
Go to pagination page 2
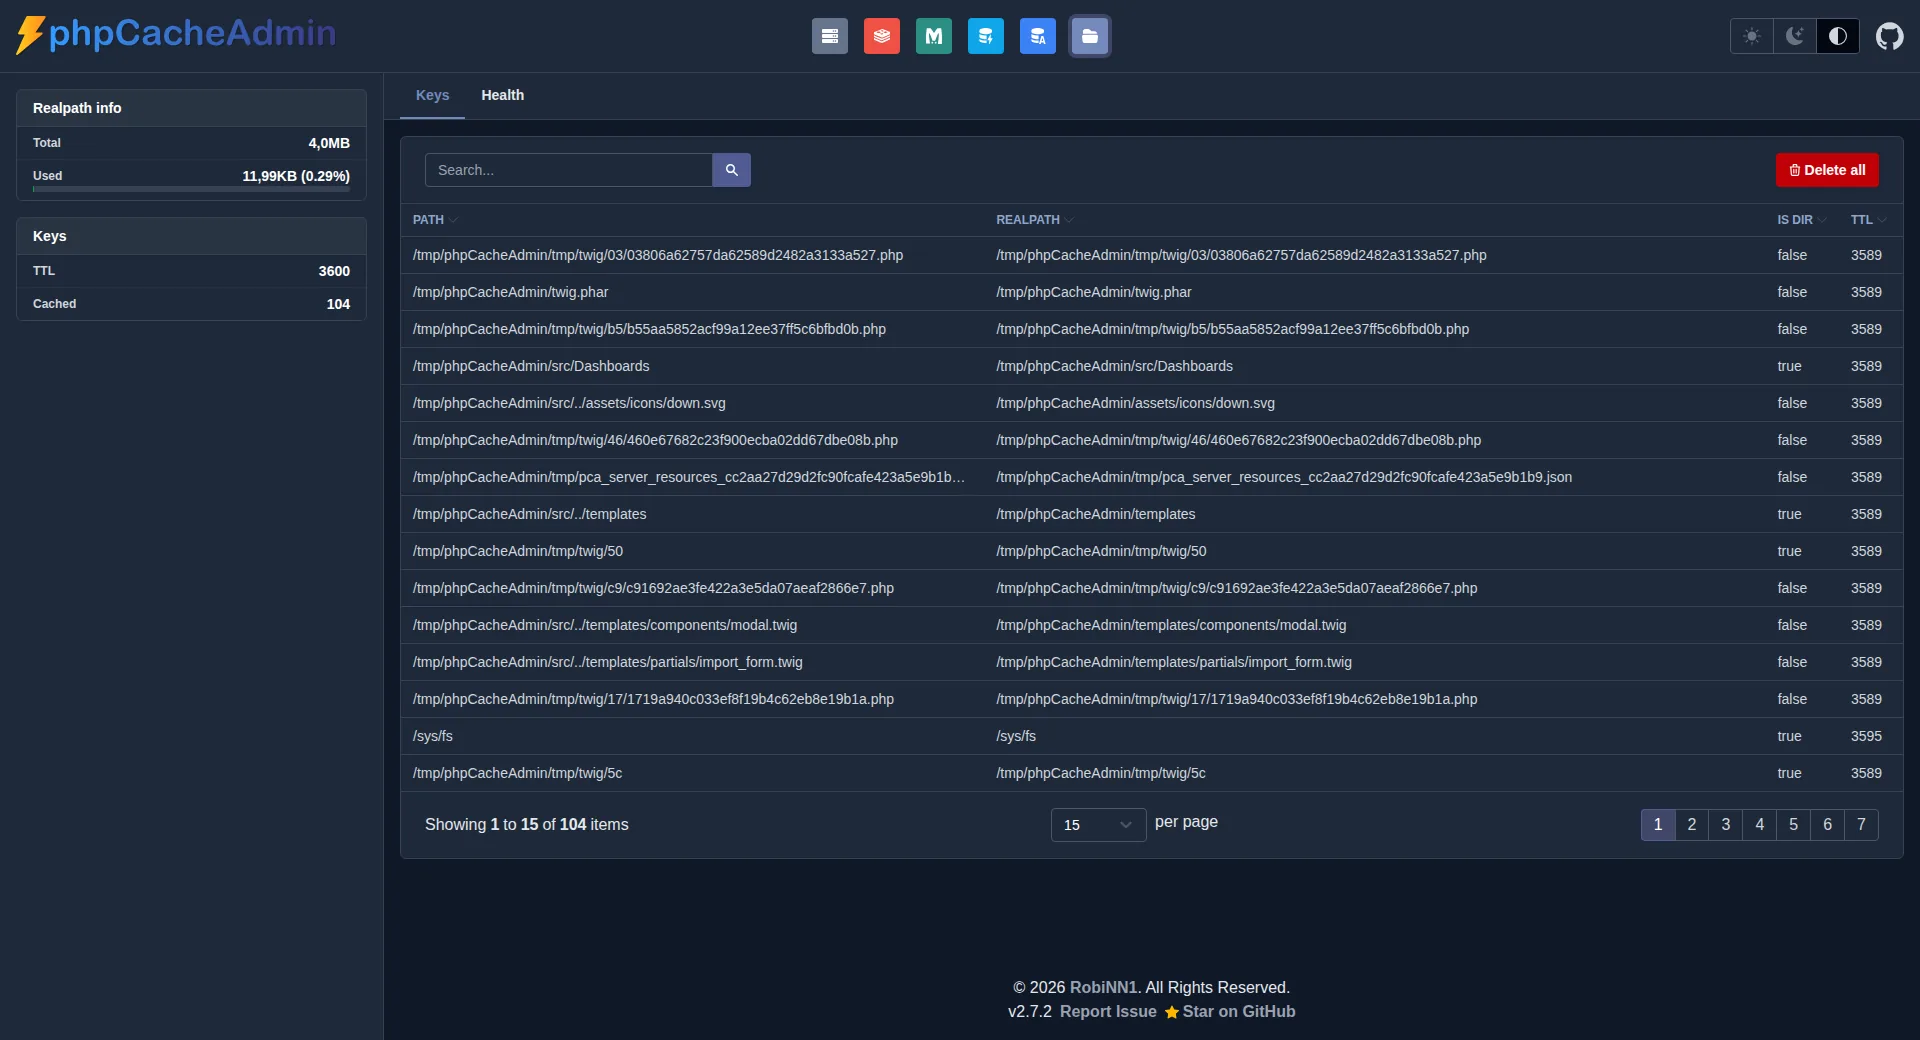[1692, 825]
